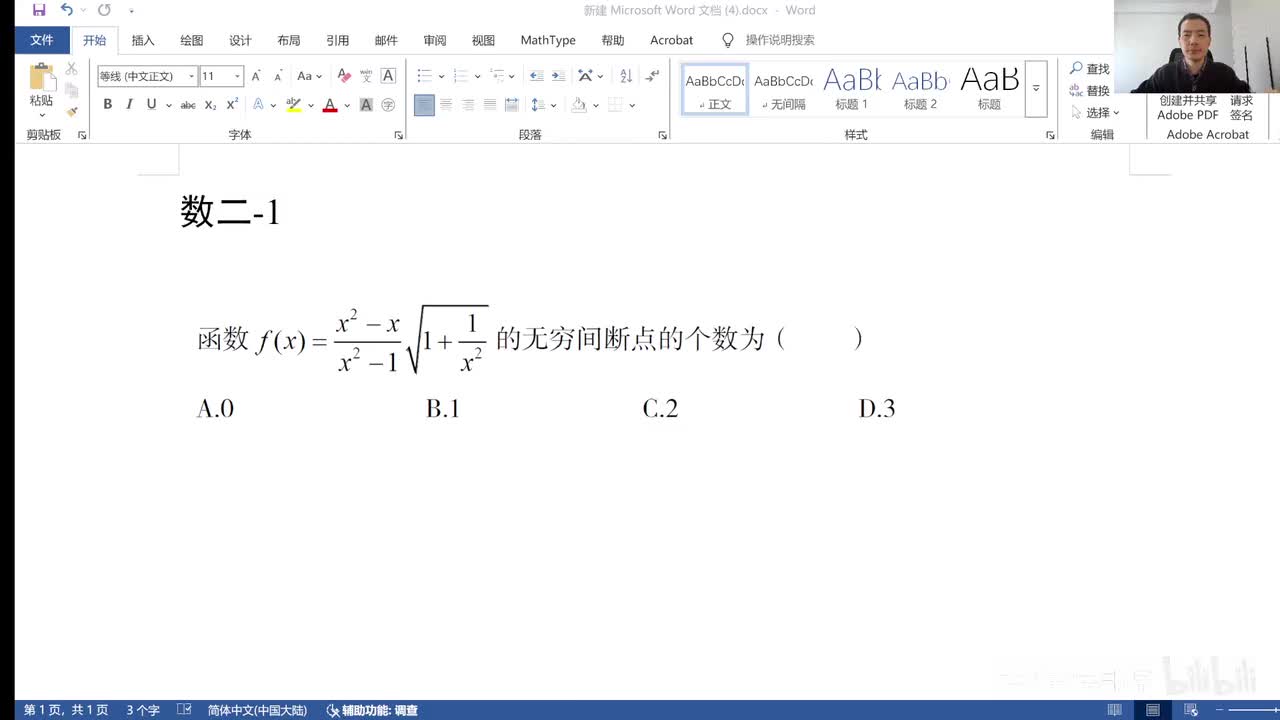Viewport: 1280px width, 720px height.
Task: Apply superscript formatting
Action: pyautogui.click(x=232, y=105)
